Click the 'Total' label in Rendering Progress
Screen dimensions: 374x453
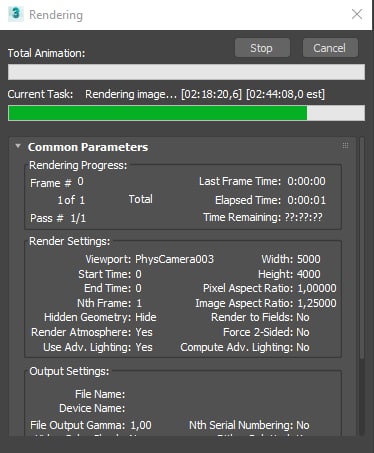tap(141, 199)
